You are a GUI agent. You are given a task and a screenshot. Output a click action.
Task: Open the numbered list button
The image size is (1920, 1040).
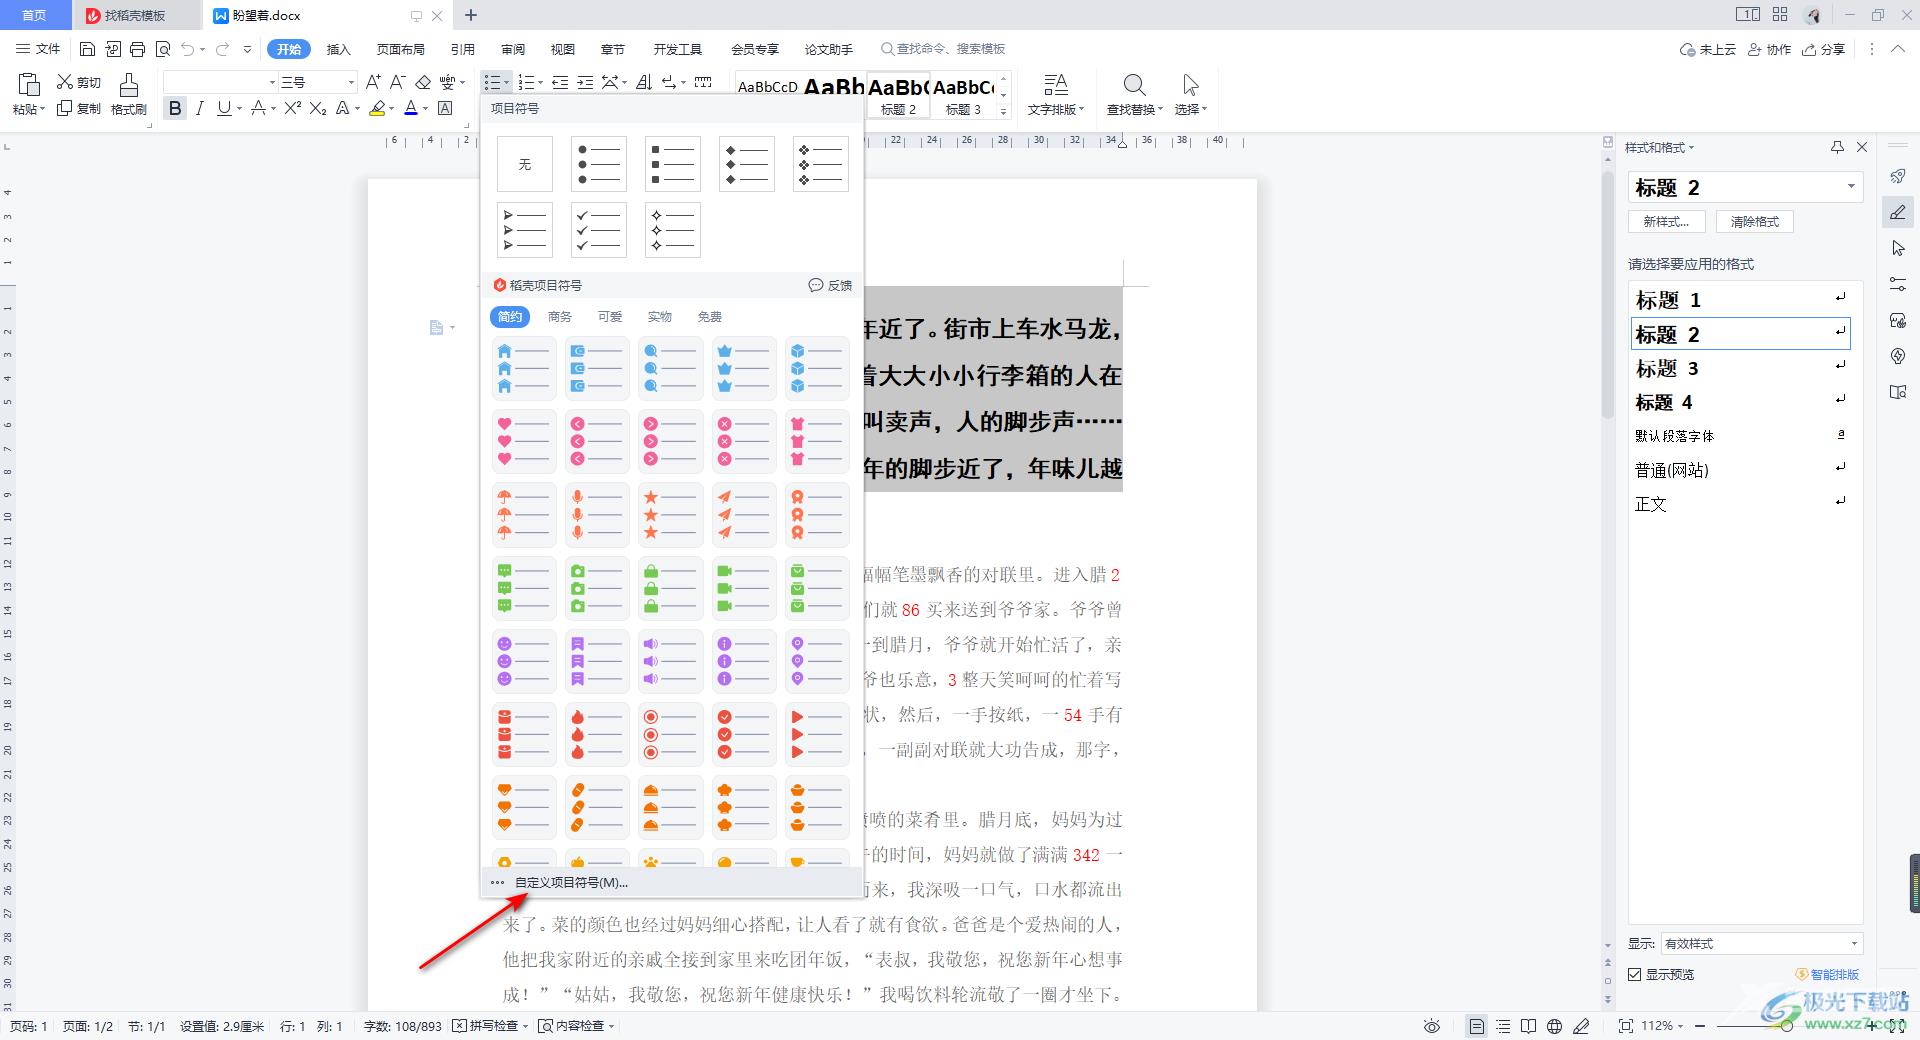click(527, 82)
